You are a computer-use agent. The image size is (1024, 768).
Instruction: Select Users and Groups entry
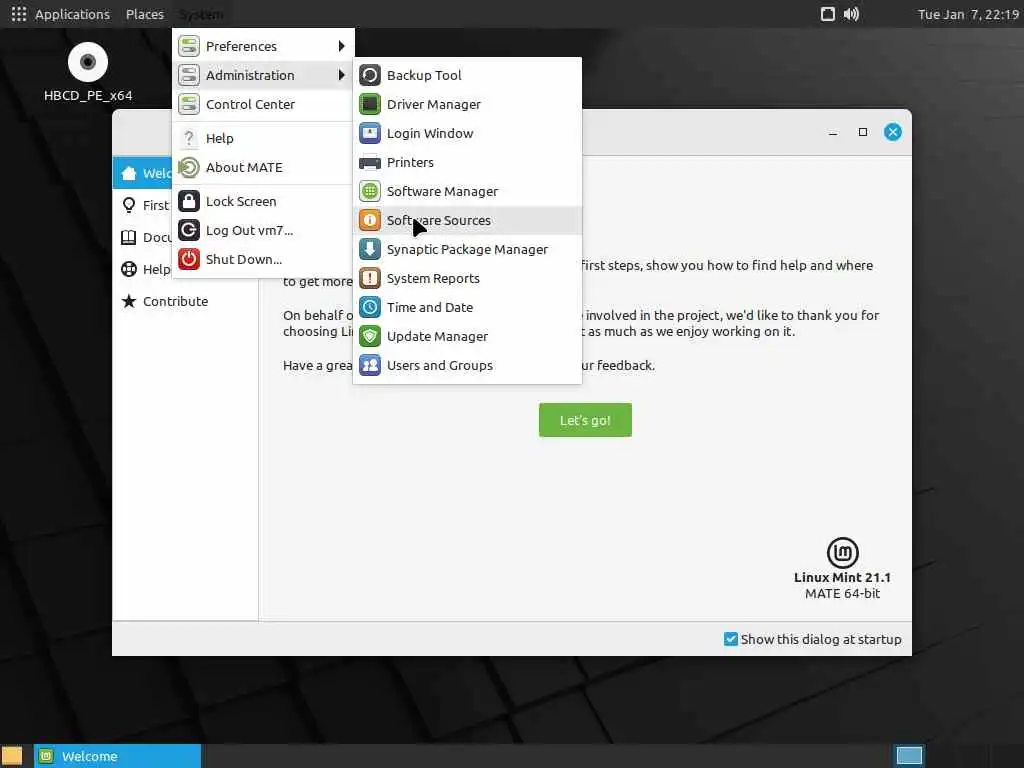tap(467, 365)
